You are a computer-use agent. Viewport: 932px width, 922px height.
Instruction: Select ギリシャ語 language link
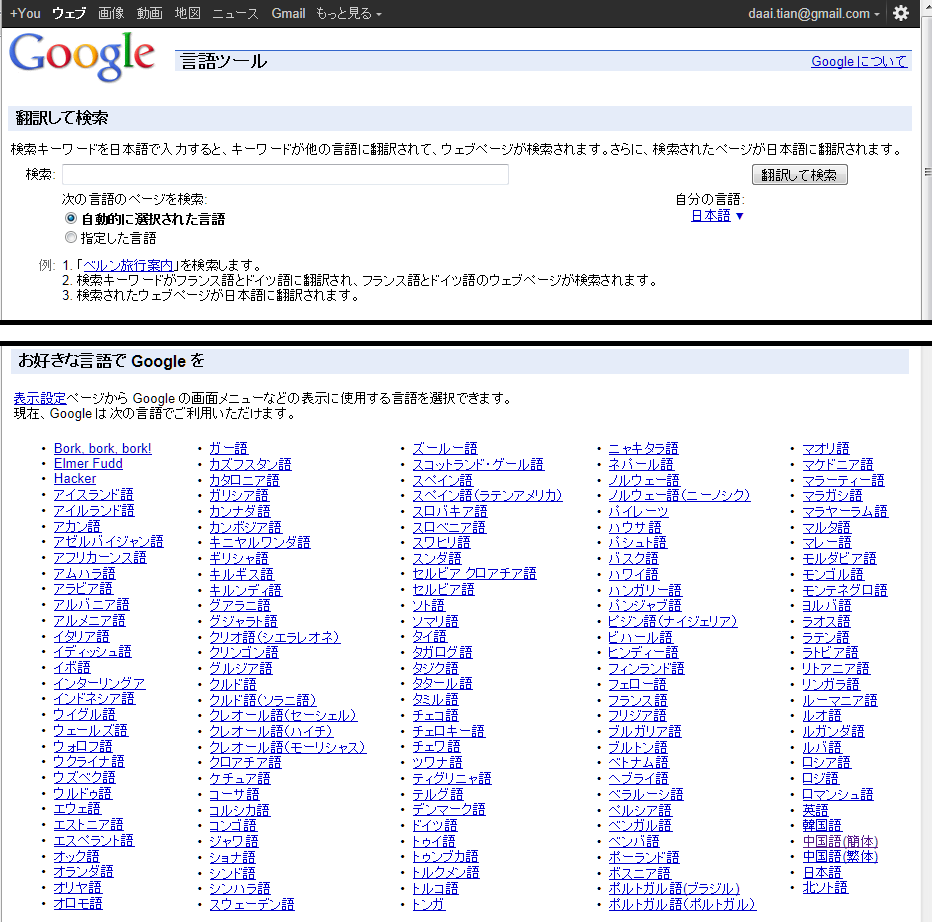(239, 559)
